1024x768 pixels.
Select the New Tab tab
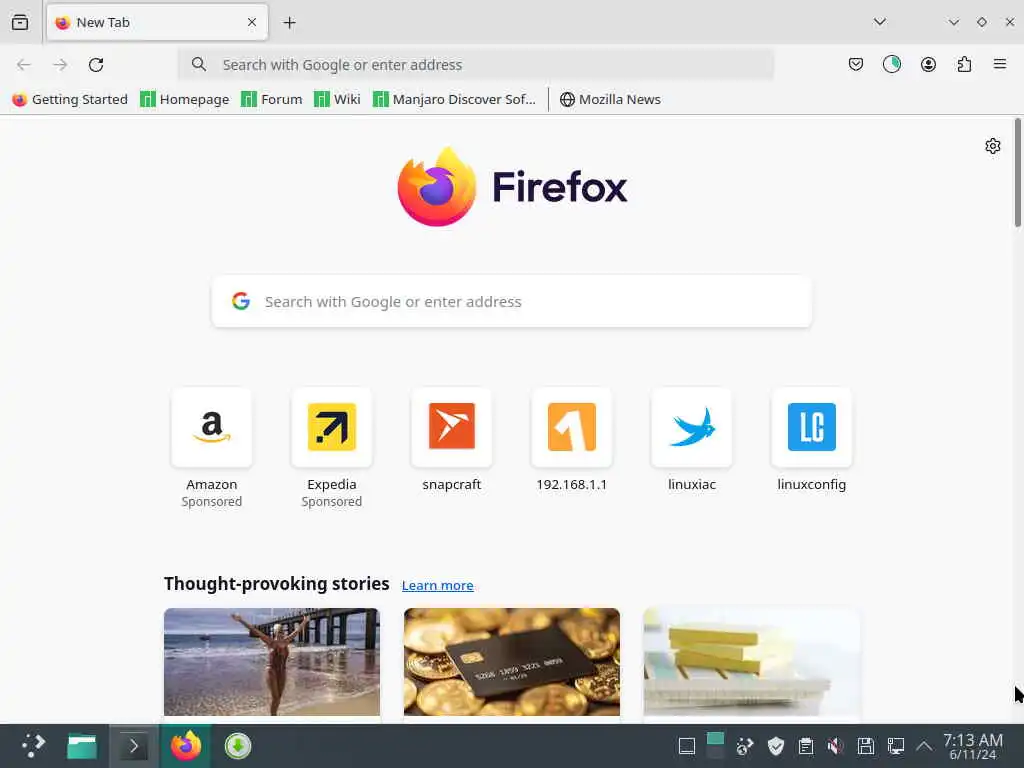157,22
